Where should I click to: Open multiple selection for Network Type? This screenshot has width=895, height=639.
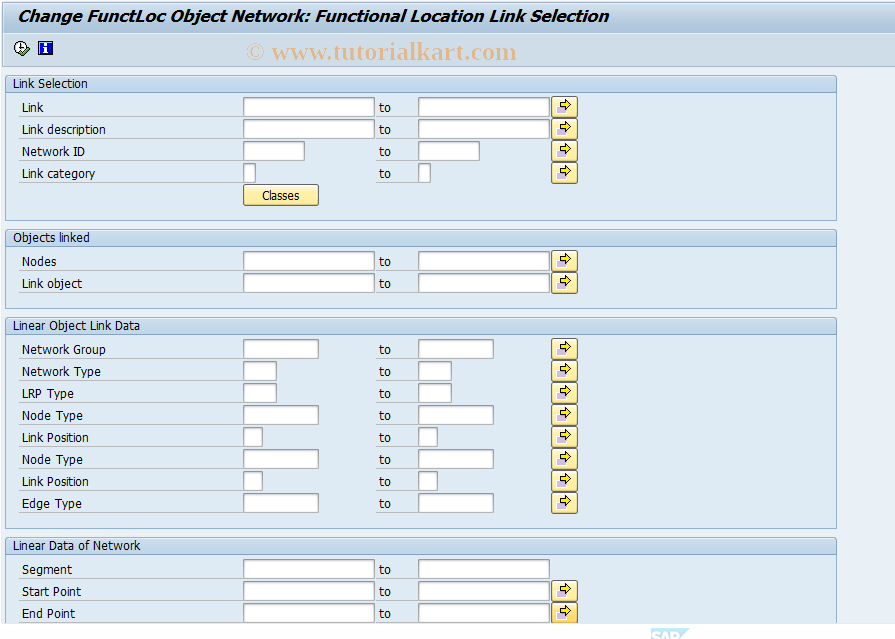[x=565, y=371]
